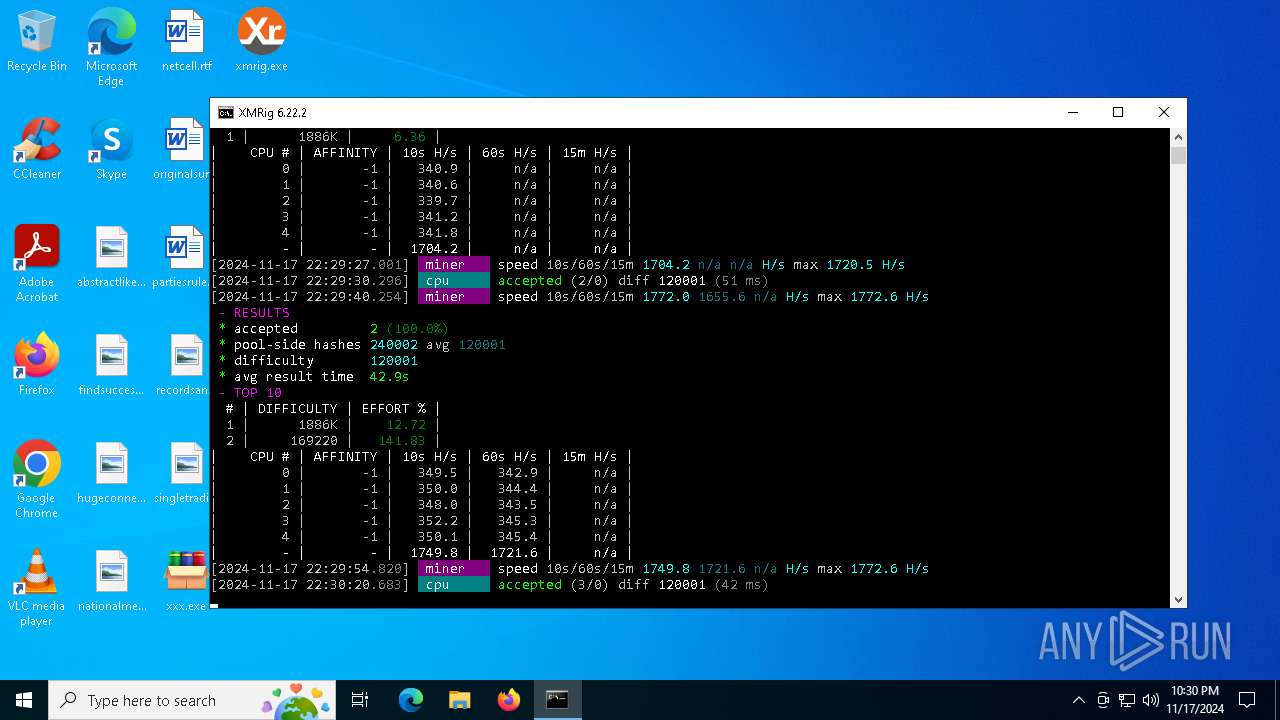Open the Skype desktop shortcut

pos(111,149)
